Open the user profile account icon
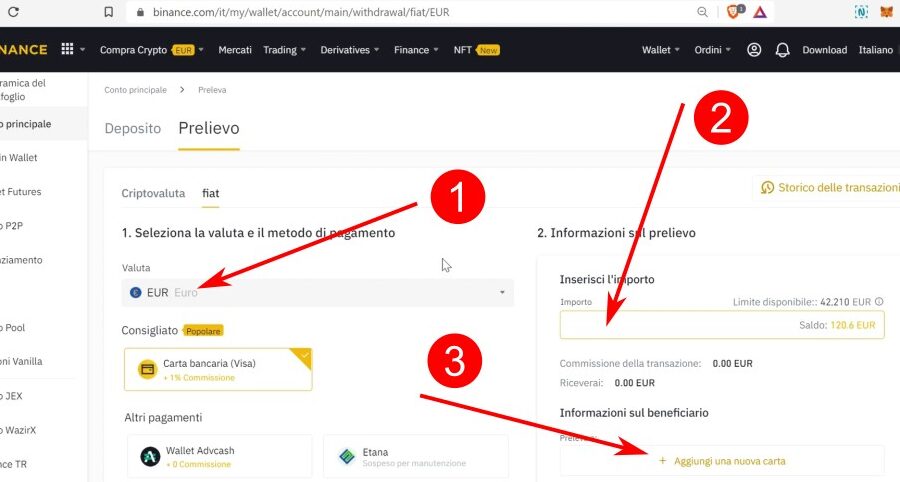This screenshot has width=900, height=482. [x=754, y=50]
